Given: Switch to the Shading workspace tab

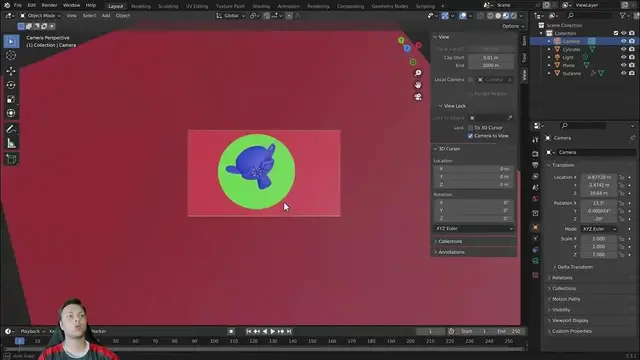Looking at the screenshot, I should point(261,6).
